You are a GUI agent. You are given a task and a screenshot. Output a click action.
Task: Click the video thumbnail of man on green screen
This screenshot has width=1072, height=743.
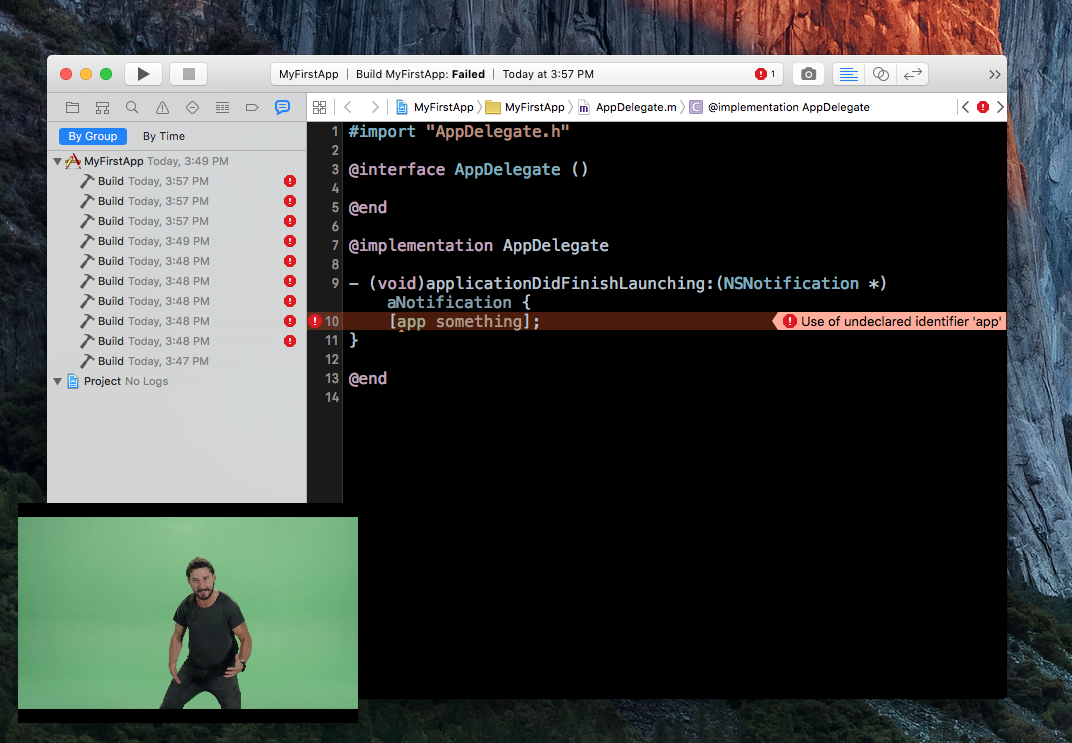(188, 612)
